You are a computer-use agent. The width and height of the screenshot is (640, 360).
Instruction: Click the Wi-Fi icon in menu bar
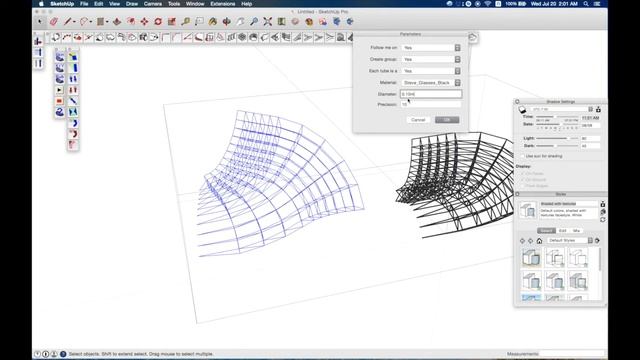click(x=488, y=4)
